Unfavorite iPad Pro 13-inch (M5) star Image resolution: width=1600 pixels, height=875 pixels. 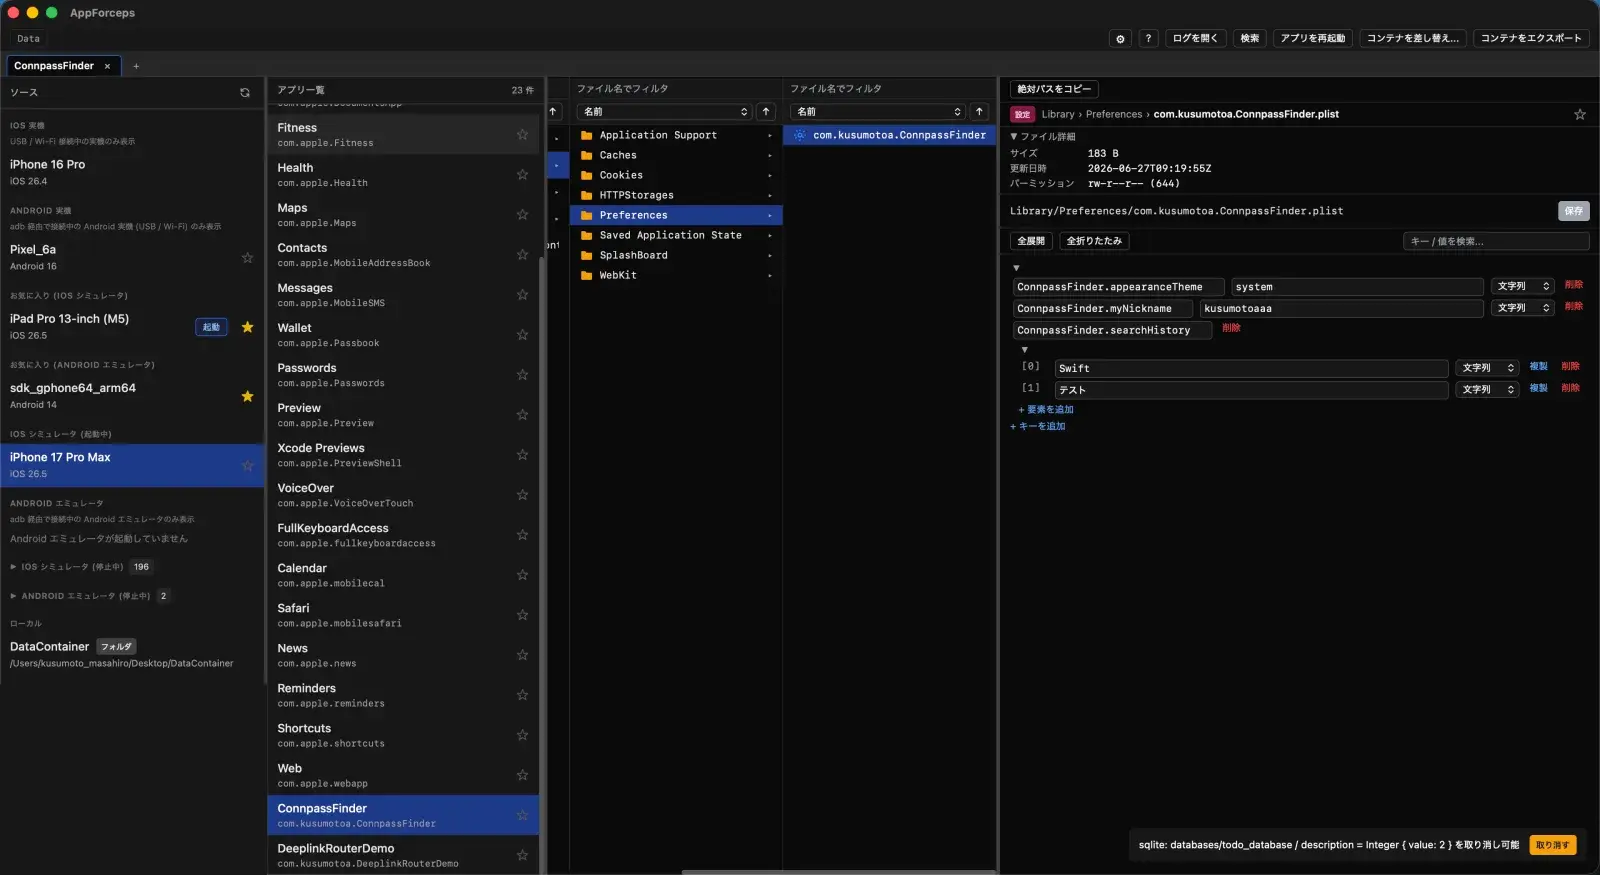247,326
